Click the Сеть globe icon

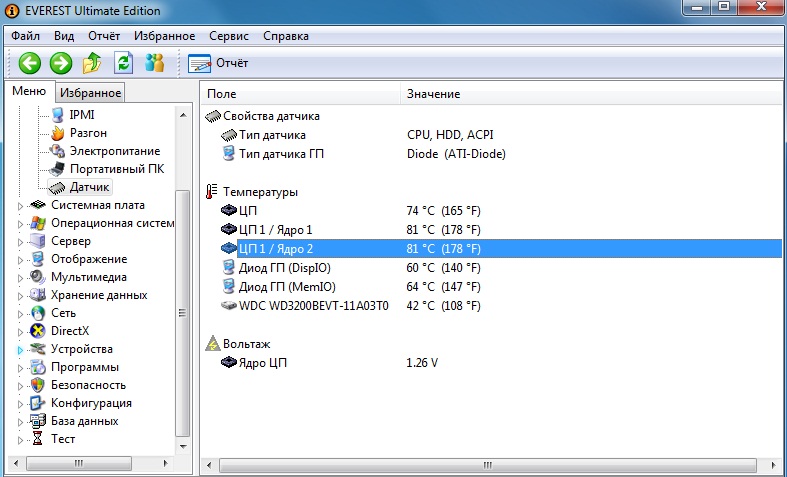click(38, 313)
